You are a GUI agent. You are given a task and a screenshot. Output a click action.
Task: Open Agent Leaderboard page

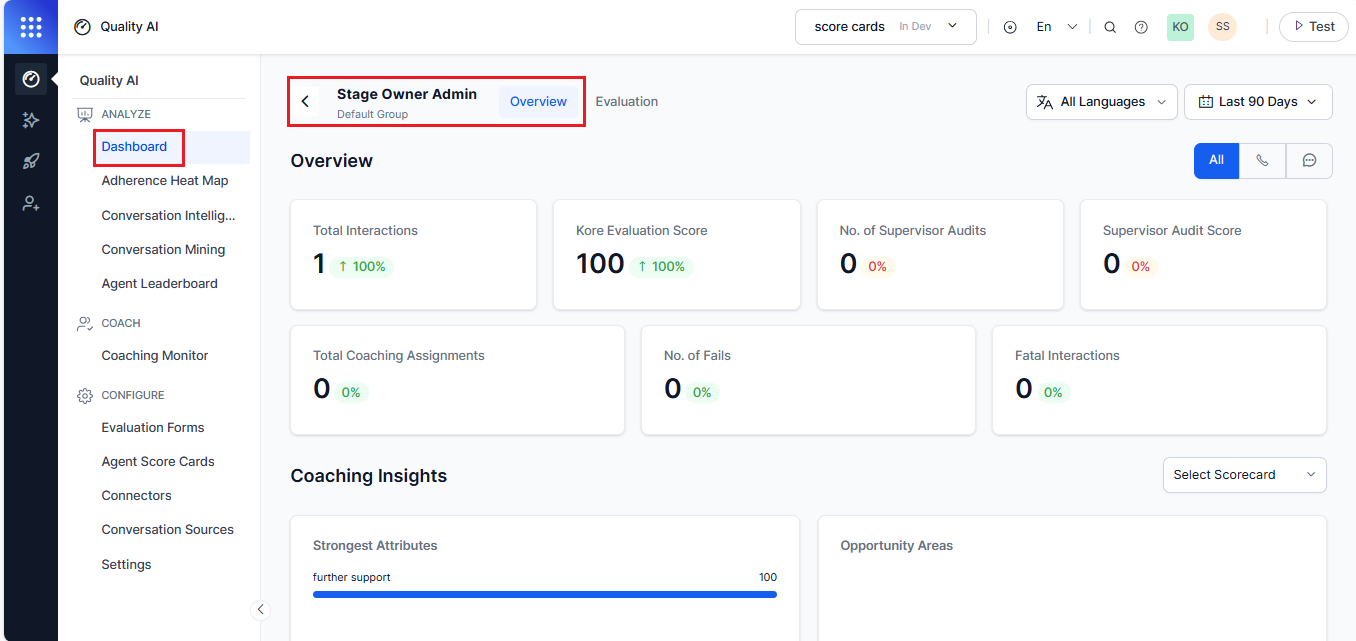159,284
